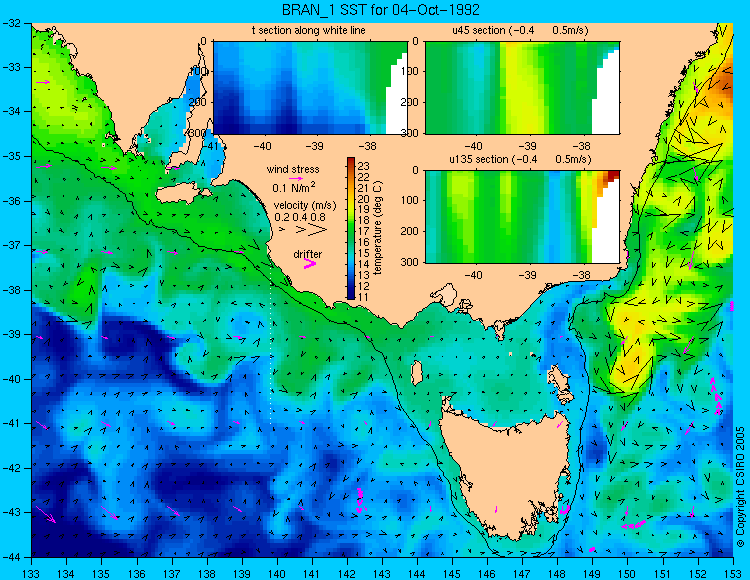Click the "velocity (m/s)" legend label
This screenshot has width=750, height=580.
[x=305, y=205]
